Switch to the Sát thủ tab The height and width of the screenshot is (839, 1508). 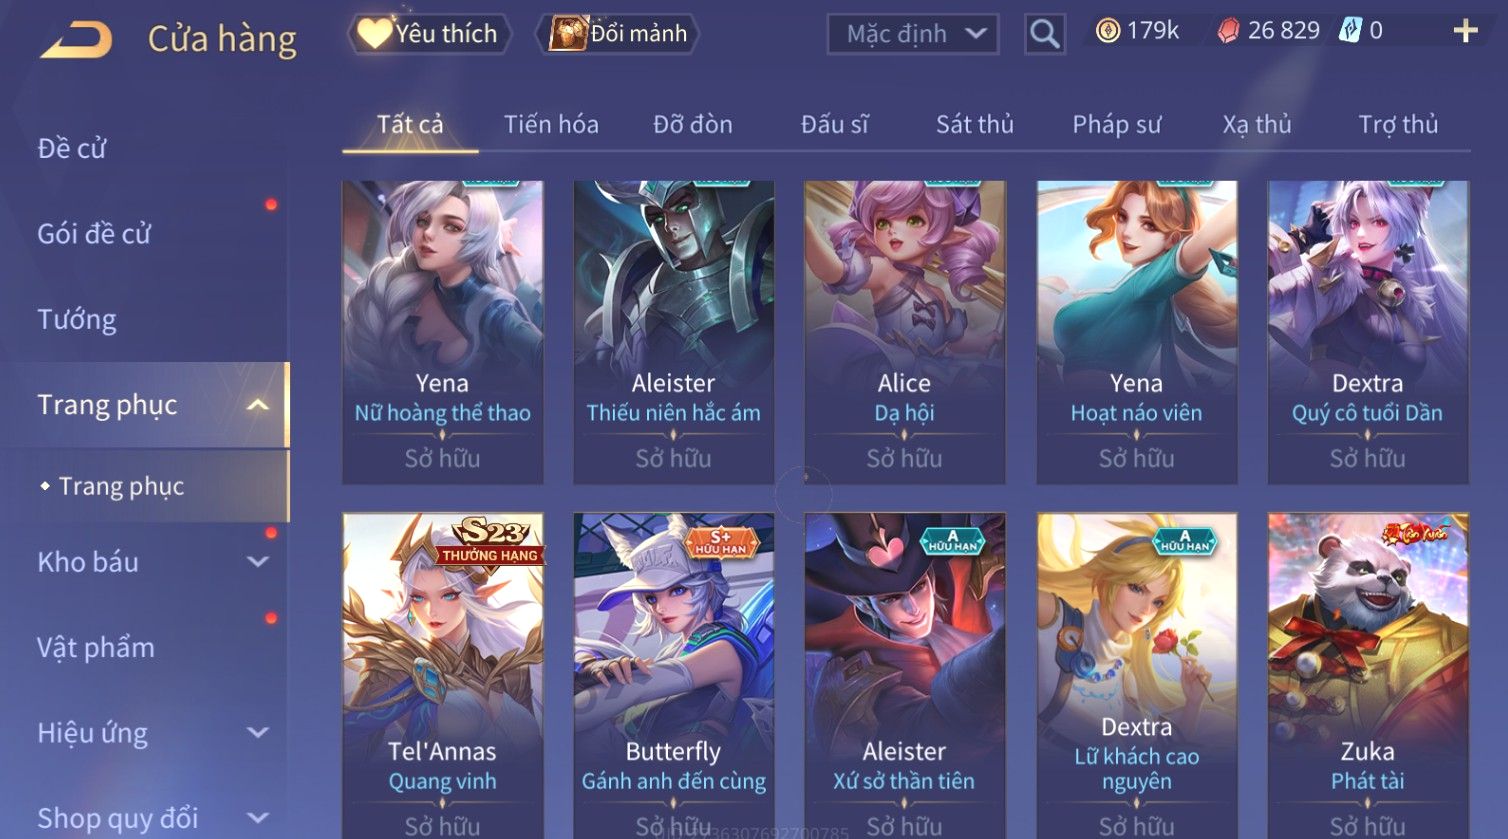[975, 124]
